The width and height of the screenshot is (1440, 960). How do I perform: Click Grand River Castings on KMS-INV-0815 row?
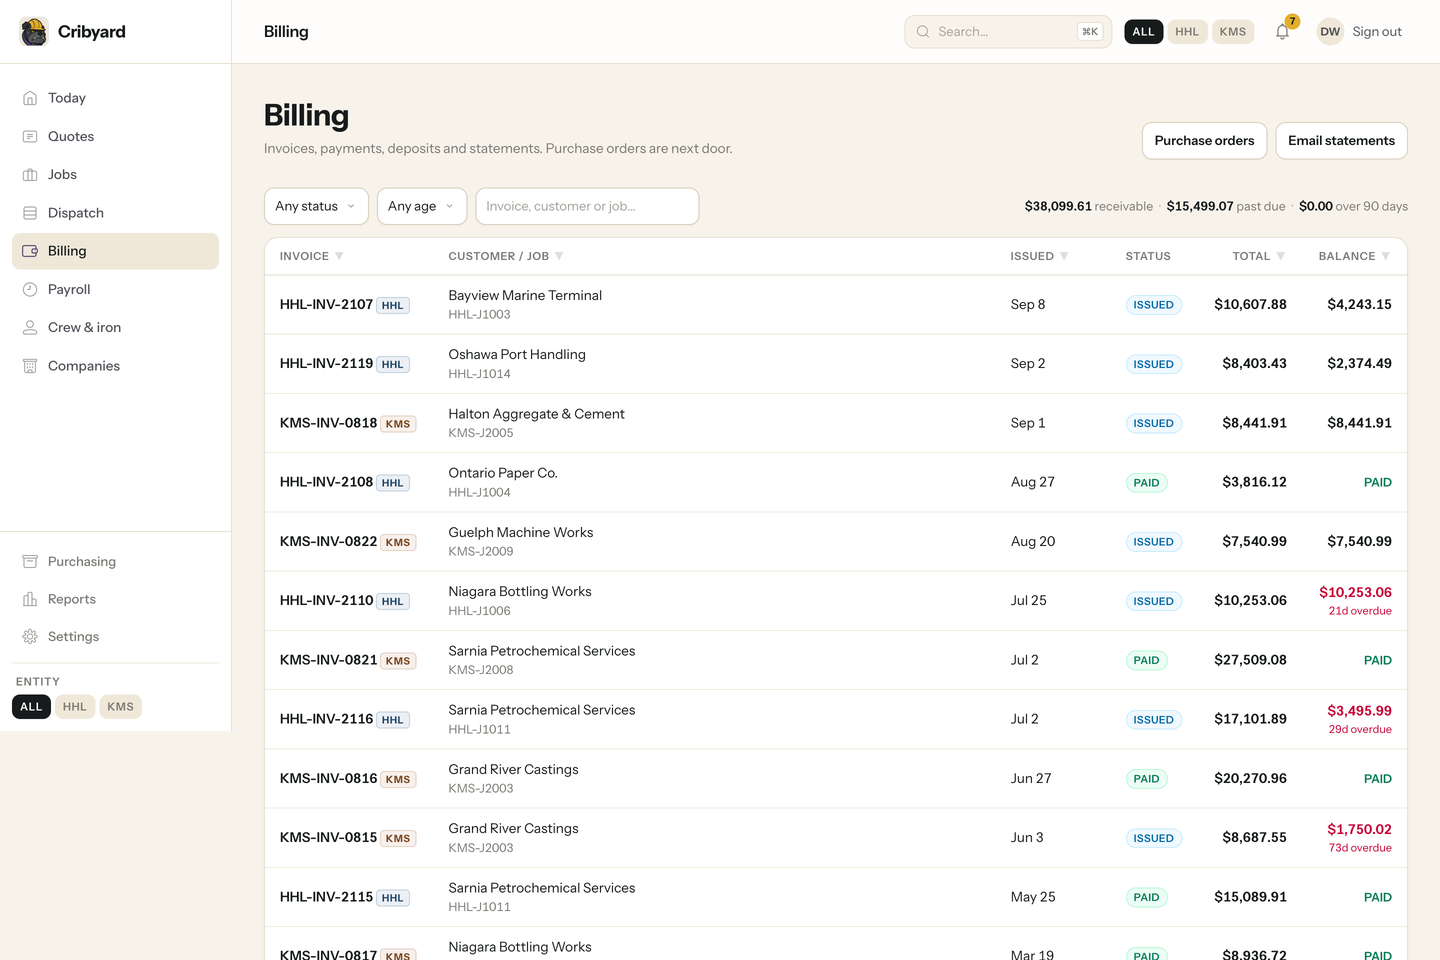[513, 829]
